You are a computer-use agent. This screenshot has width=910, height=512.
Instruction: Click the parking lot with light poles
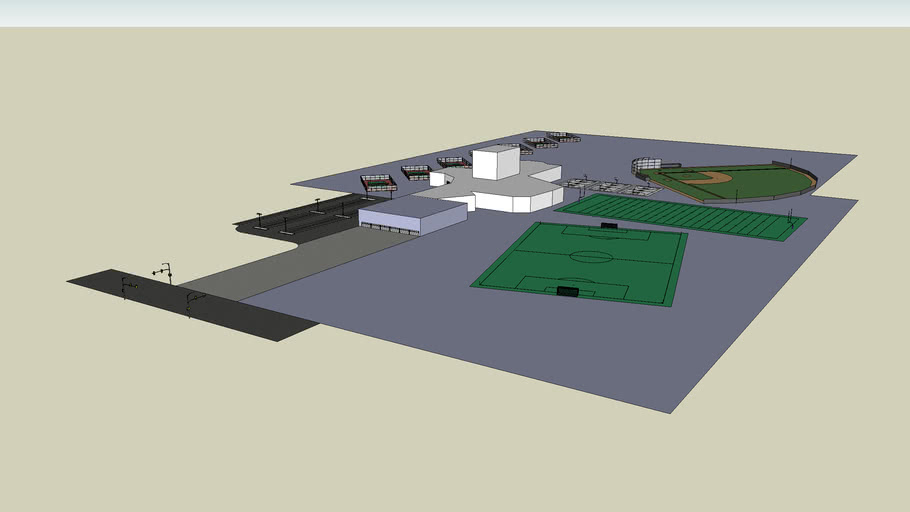click(300, 217)
